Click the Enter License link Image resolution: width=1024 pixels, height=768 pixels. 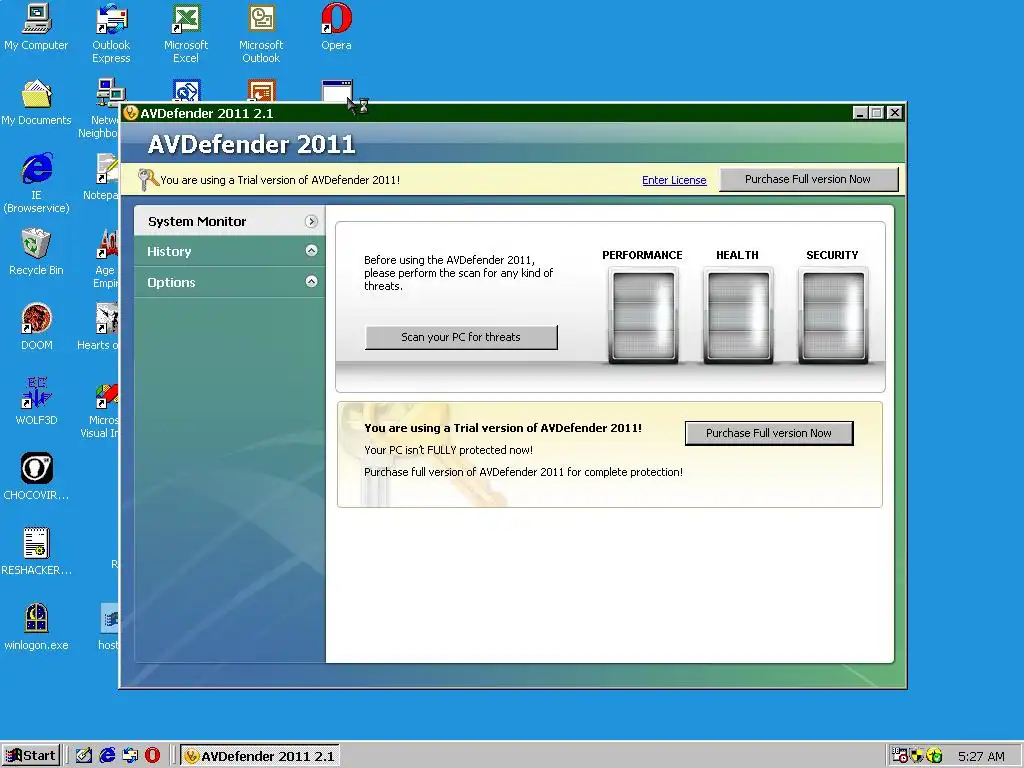coord(674,180)
